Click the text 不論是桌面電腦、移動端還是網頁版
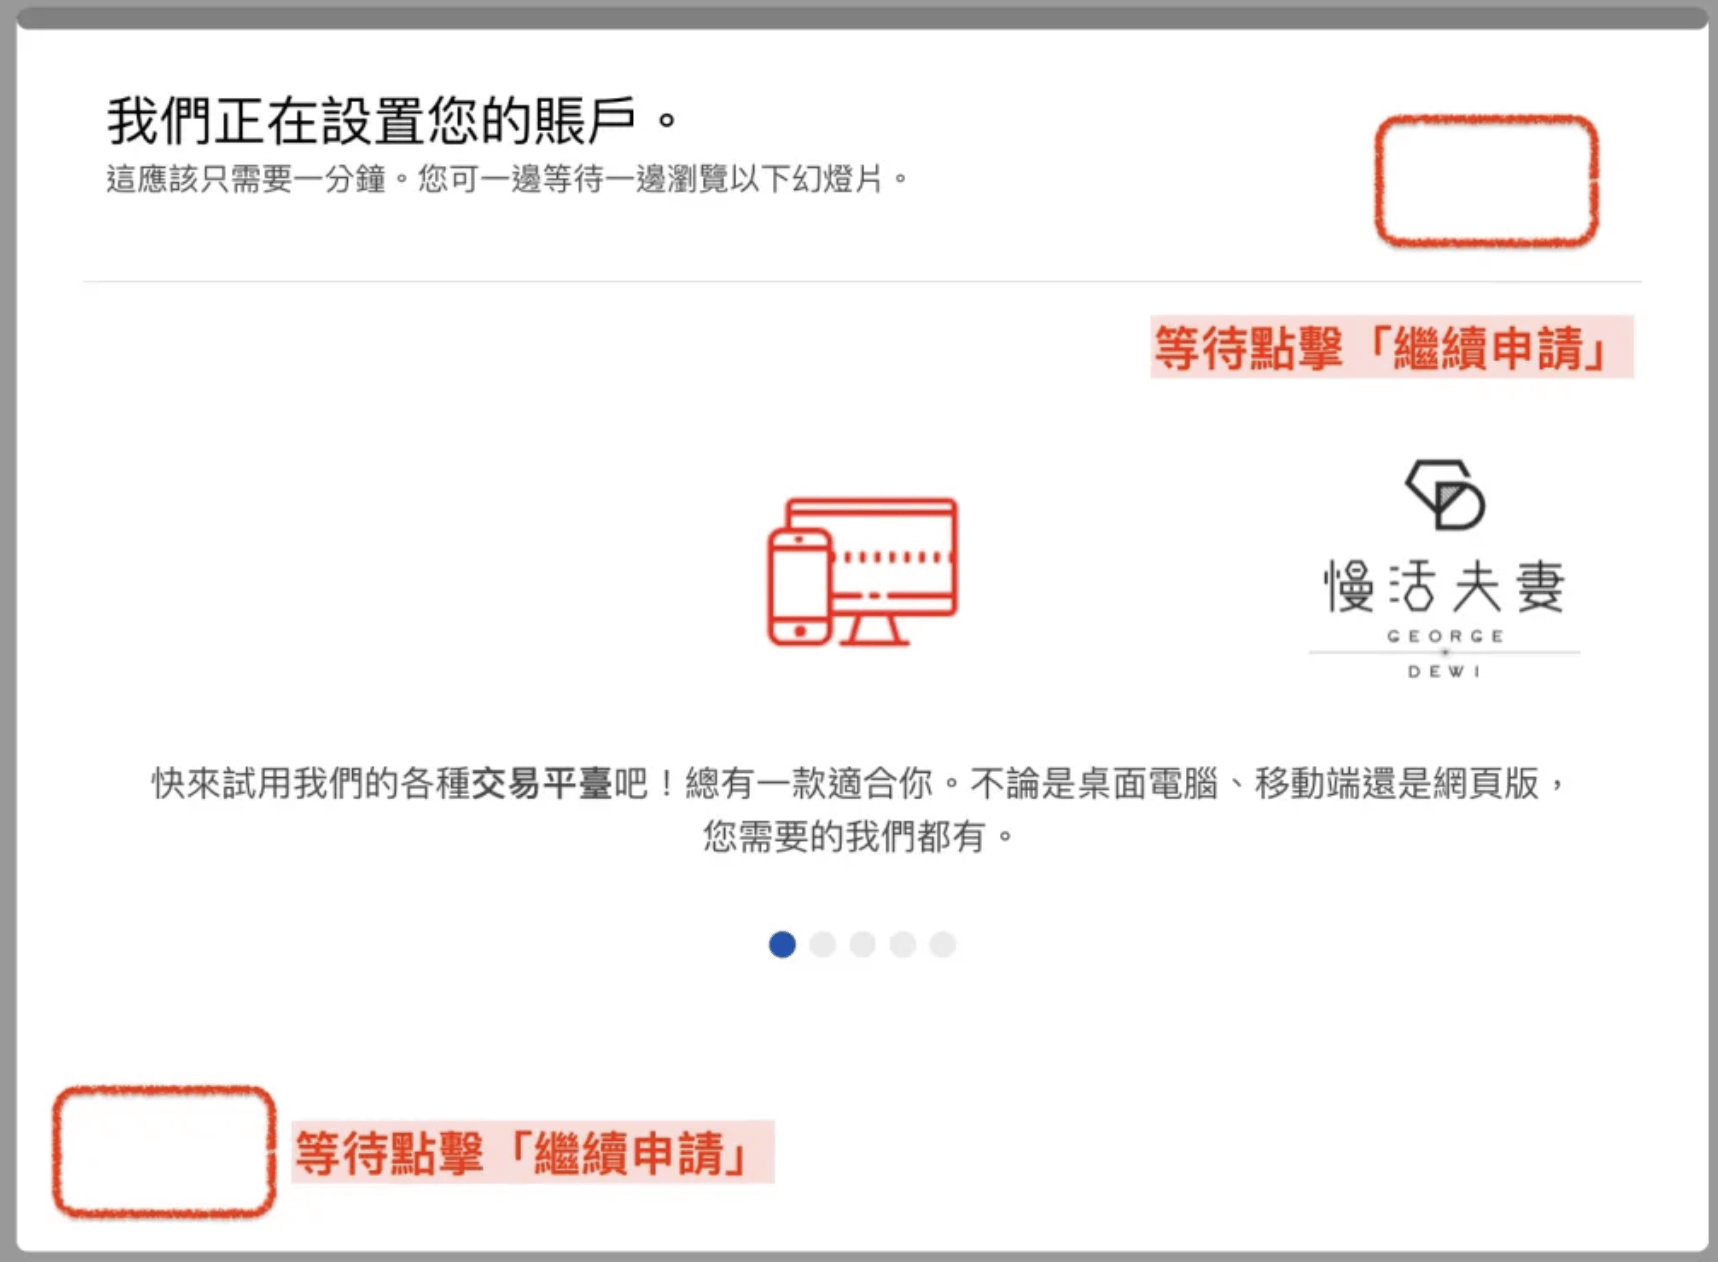This screenshot has width=1718, height=1262. click(x=1255, y=783)
